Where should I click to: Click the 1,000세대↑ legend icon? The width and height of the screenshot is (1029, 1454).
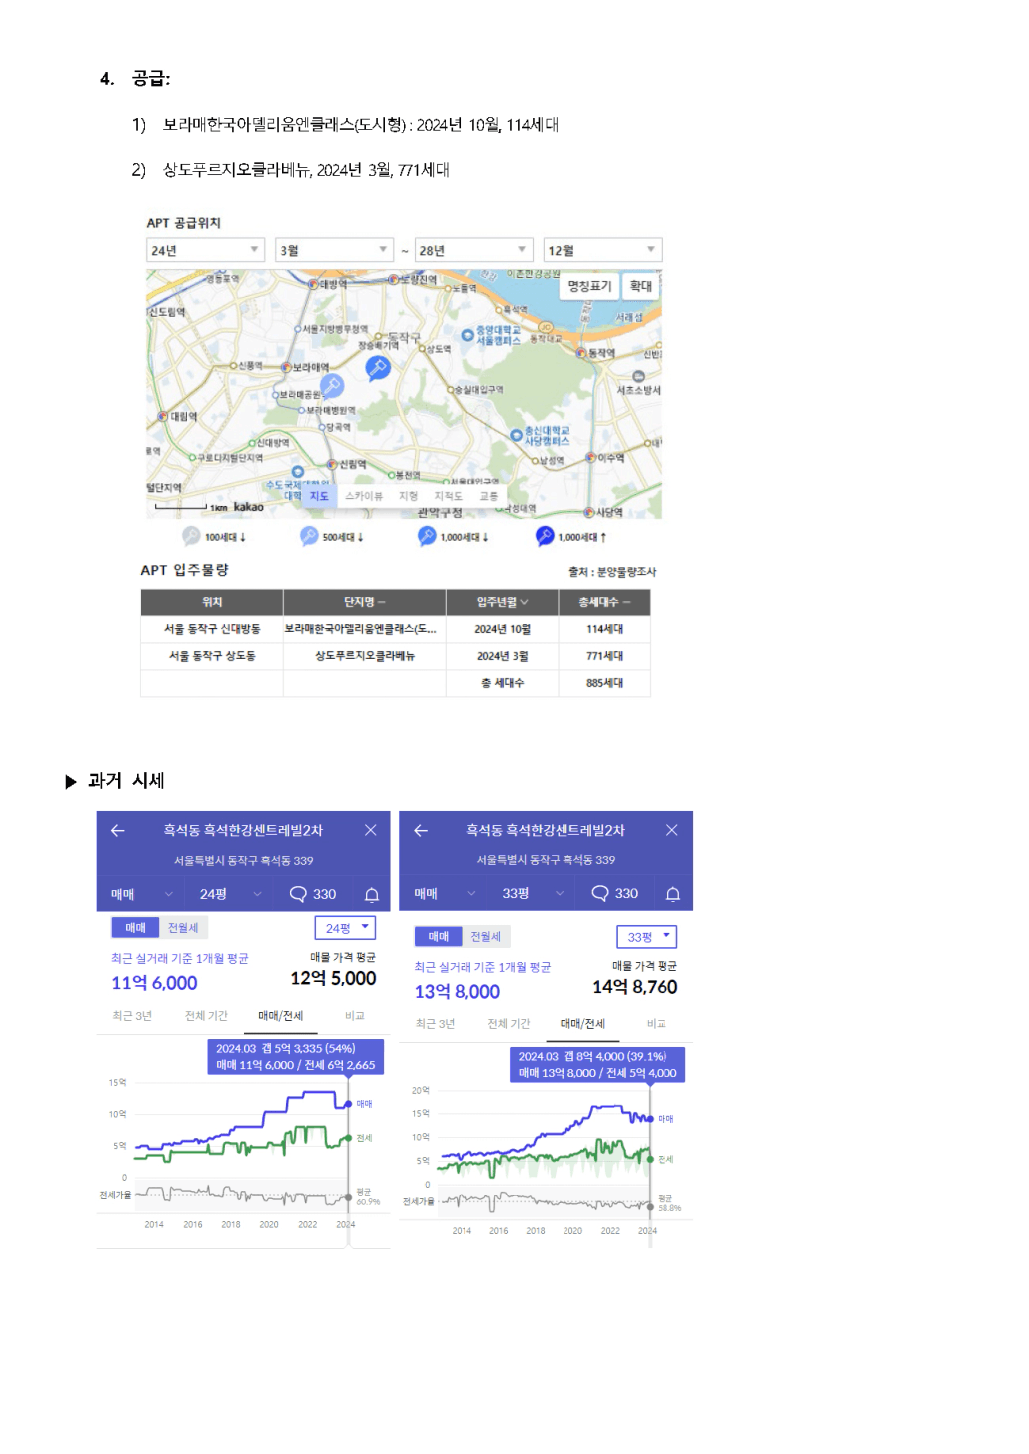click(545, 536)
